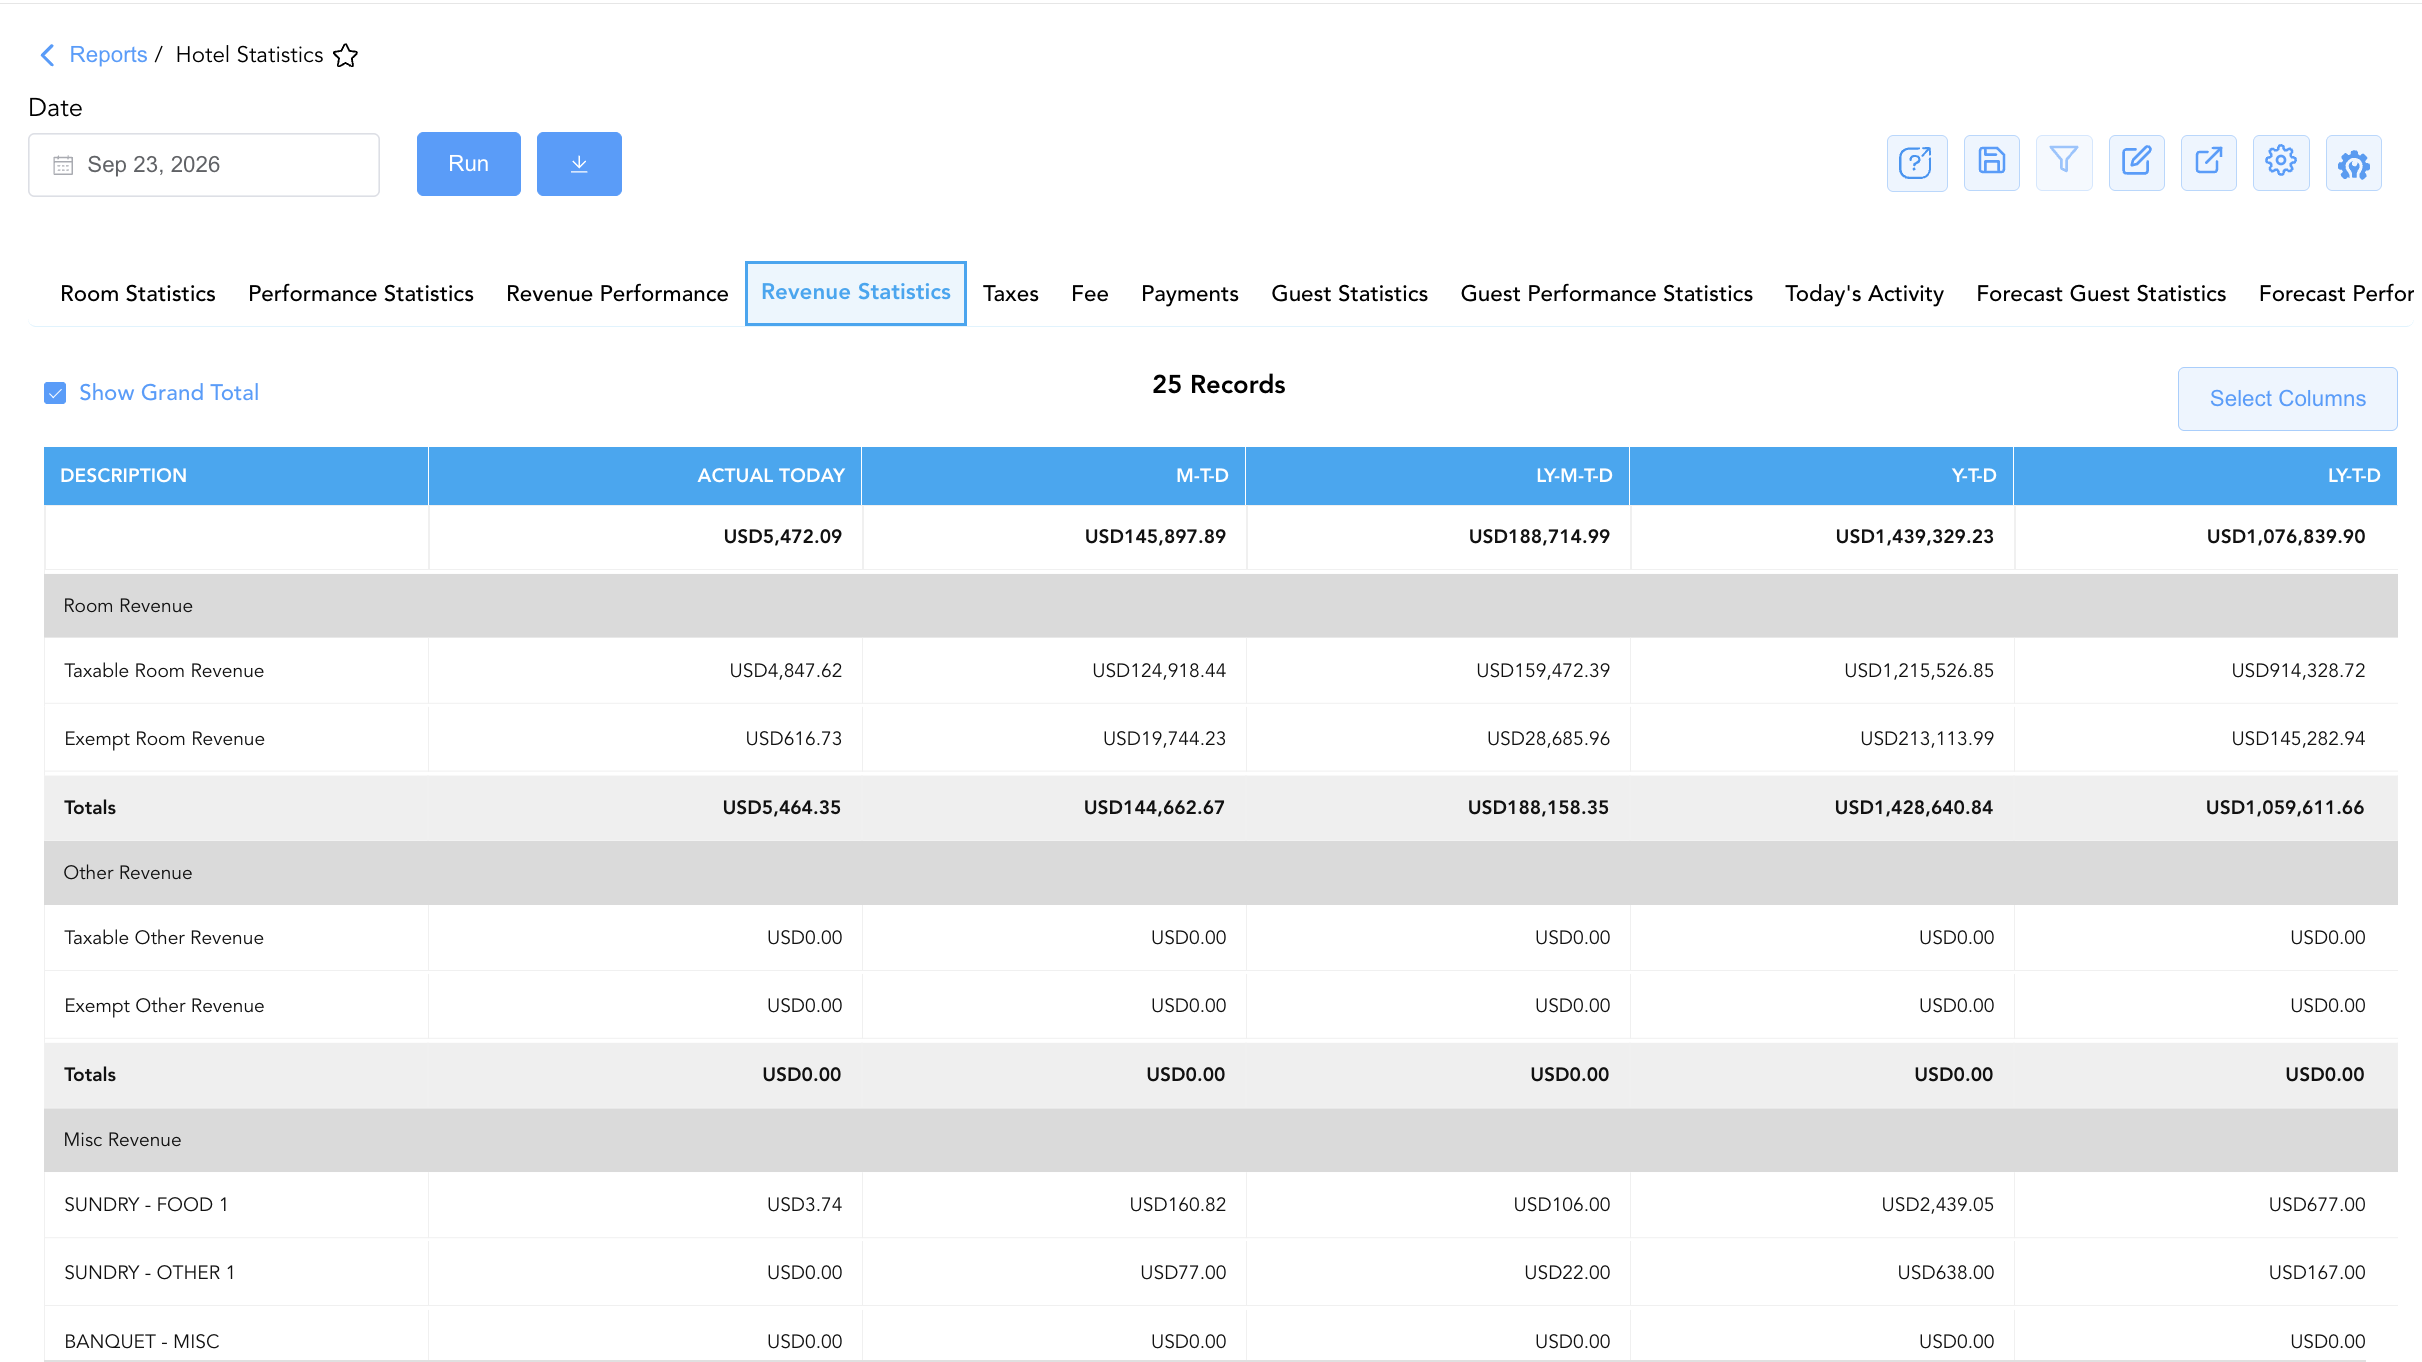Open the Revenue Performance tab
The width and height of the screenshot is (2422, 1362).
click(x=617, y=294)
